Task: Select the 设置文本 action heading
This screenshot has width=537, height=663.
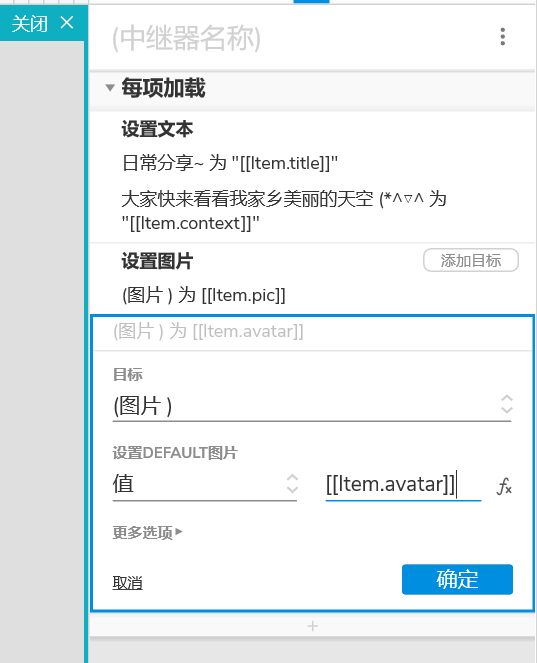Action: point(157,129)
